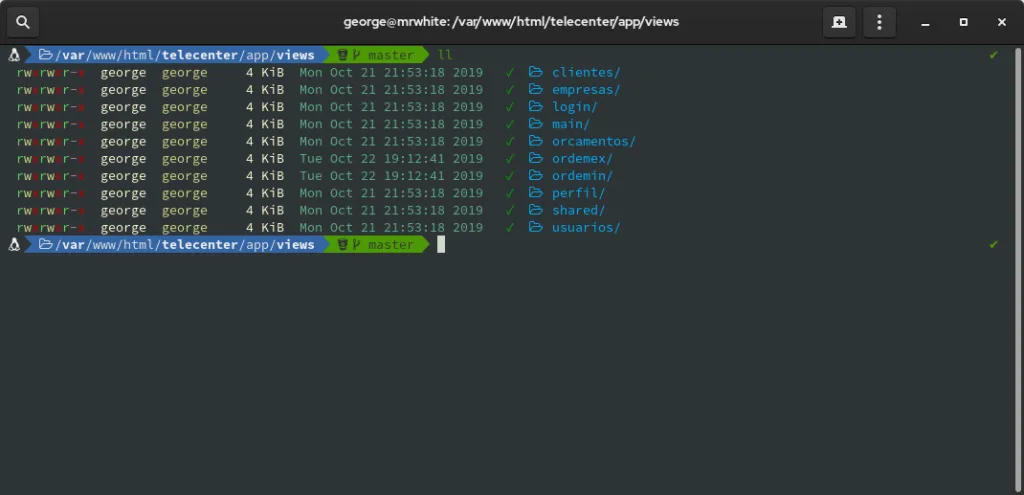Open the three-dot terminal menu
The image size is (1024, 495).
point(879,21)
